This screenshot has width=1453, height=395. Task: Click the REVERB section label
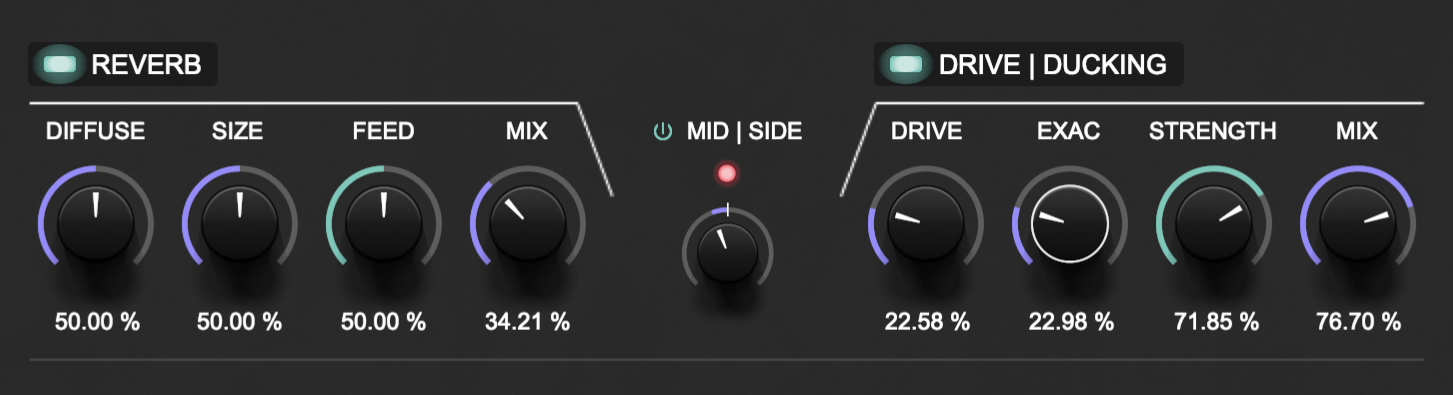click(147, 66)
